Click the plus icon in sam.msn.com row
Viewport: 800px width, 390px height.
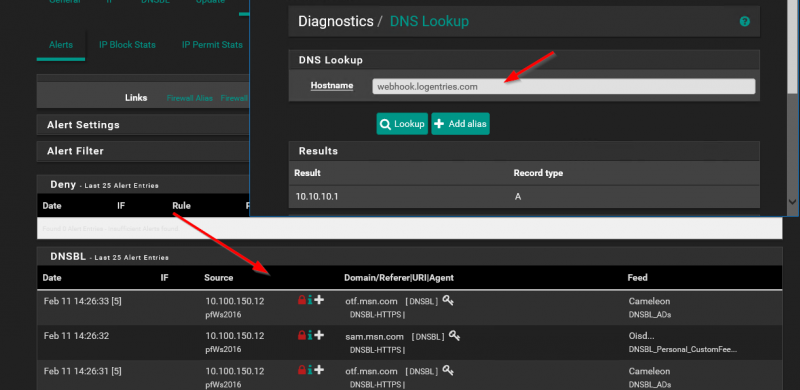[x=319, y=335]
